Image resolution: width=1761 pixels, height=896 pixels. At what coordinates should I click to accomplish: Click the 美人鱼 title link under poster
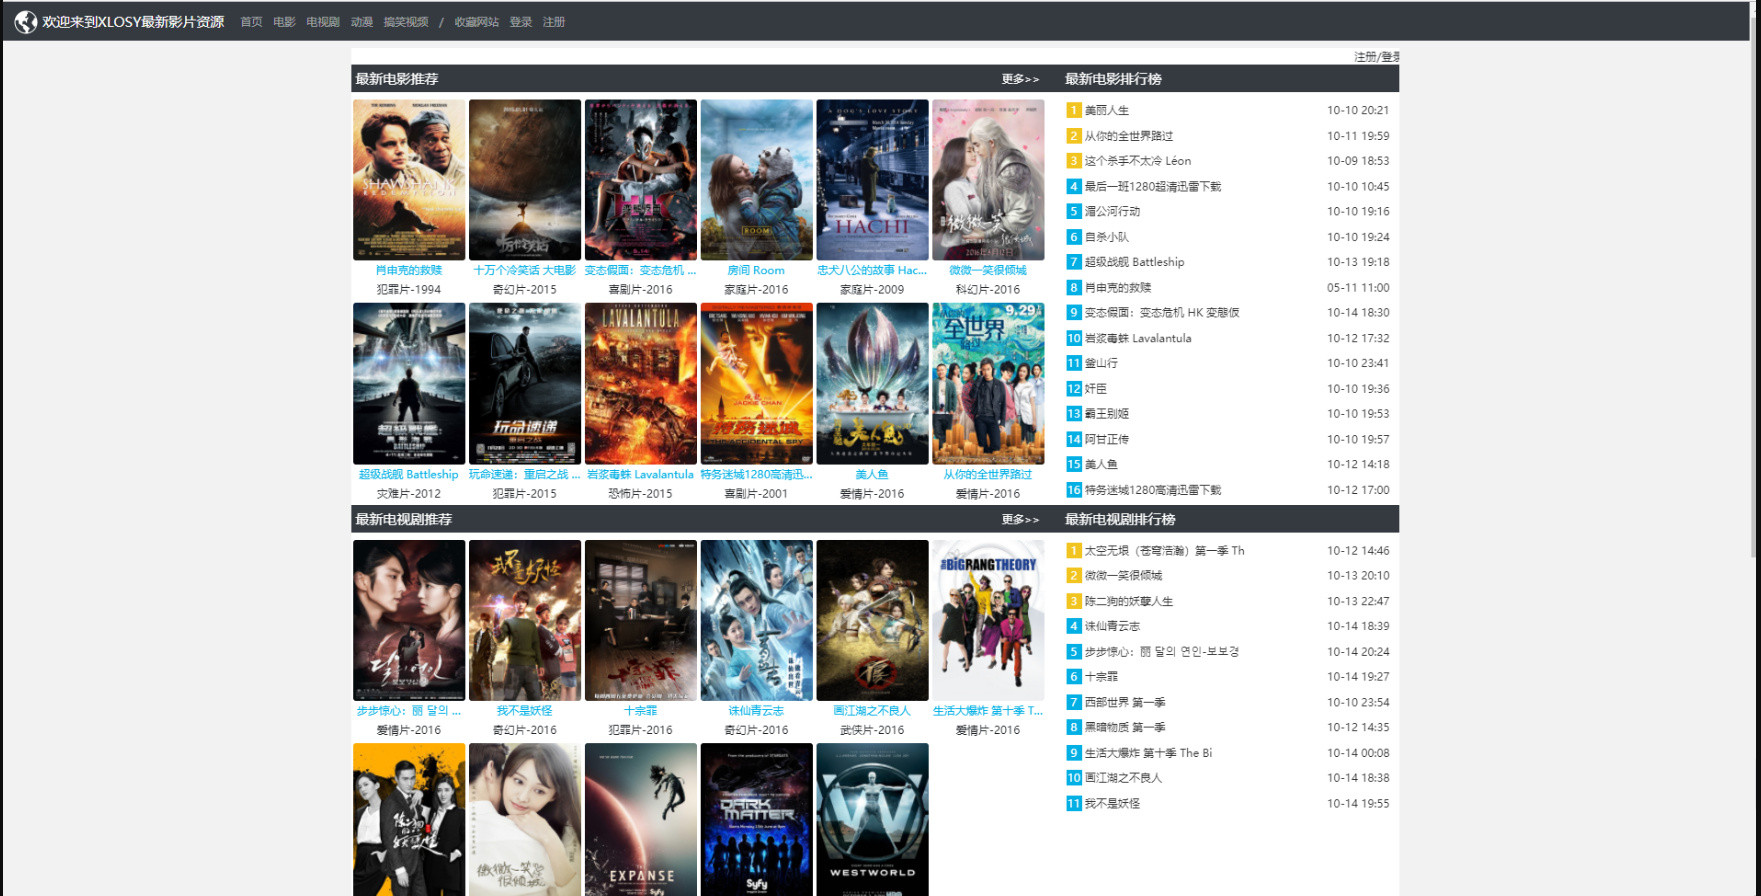[872, 474]
